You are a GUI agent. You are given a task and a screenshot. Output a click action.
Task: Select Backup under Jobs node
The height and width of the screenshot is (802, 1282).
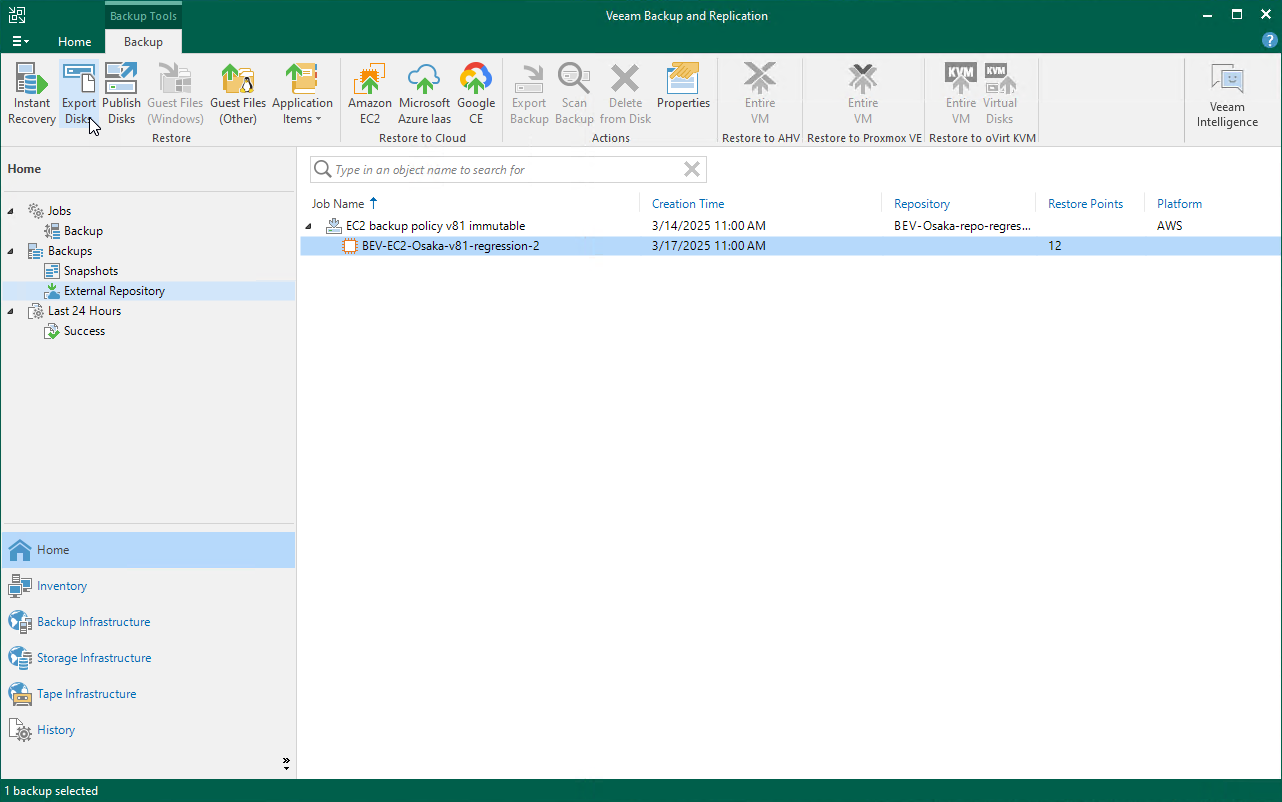pyautogui.click(x=83, y=231)
